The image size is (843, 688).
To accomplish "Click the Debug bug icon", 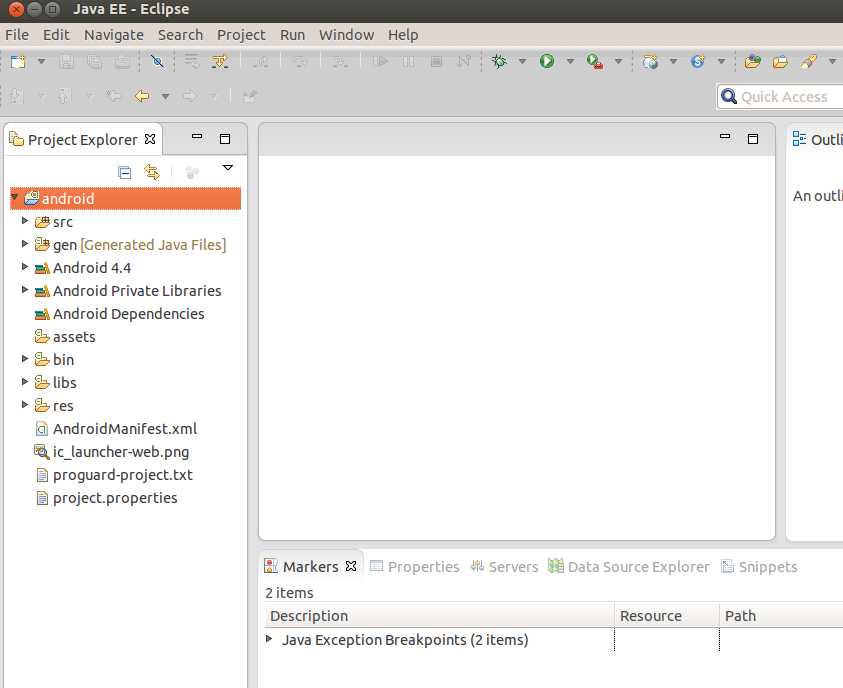I will point(499,61).
